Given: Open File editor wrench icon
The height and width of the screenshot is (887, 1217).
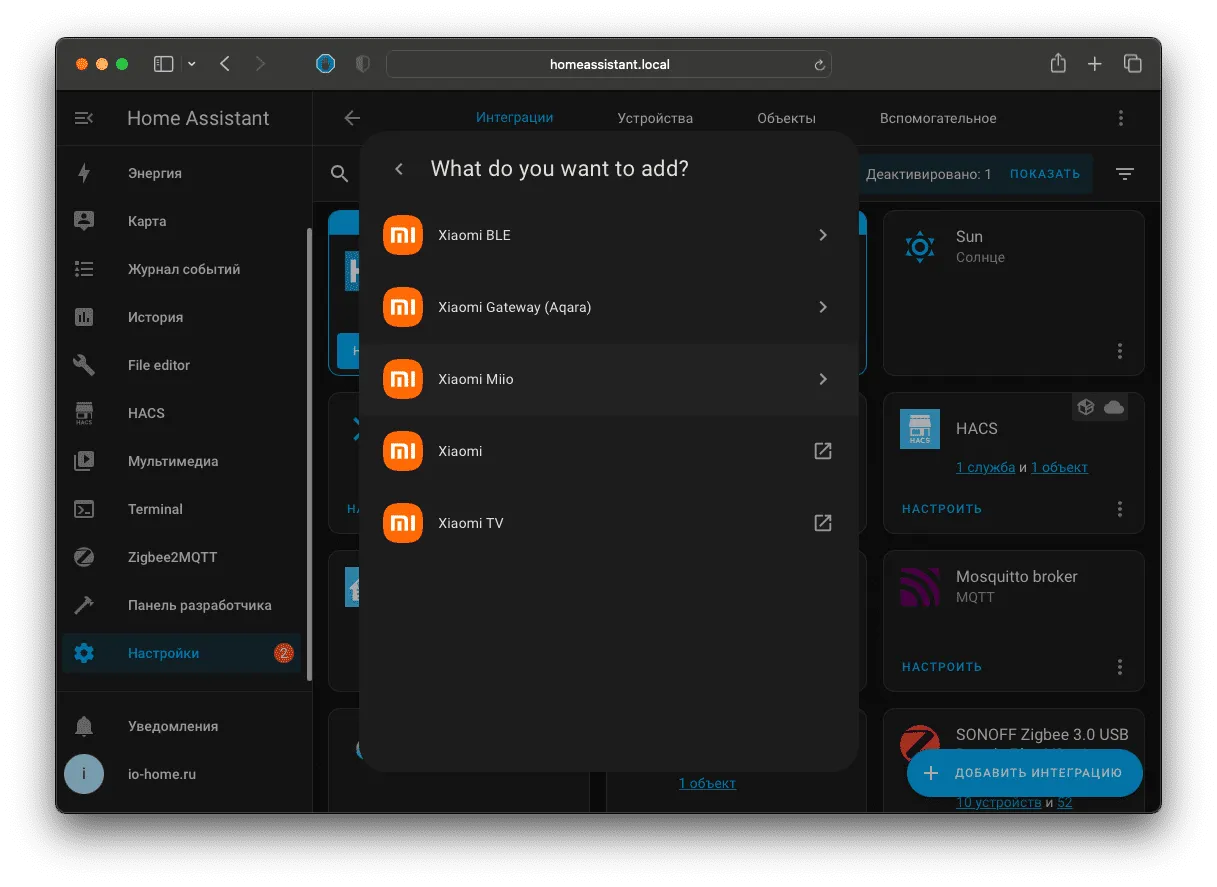Looking at the screenshot, I should [84, 365].
